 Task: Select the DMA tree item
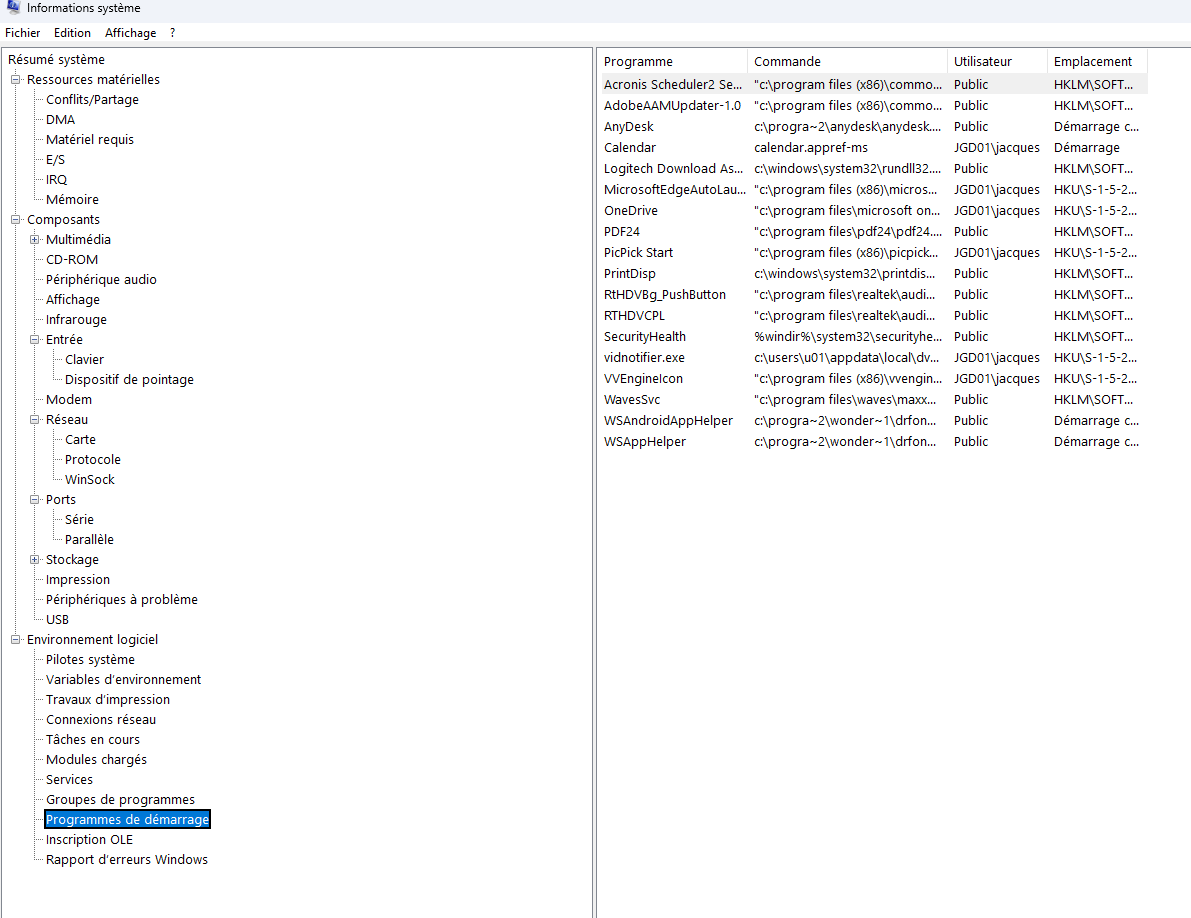[60, 119]
